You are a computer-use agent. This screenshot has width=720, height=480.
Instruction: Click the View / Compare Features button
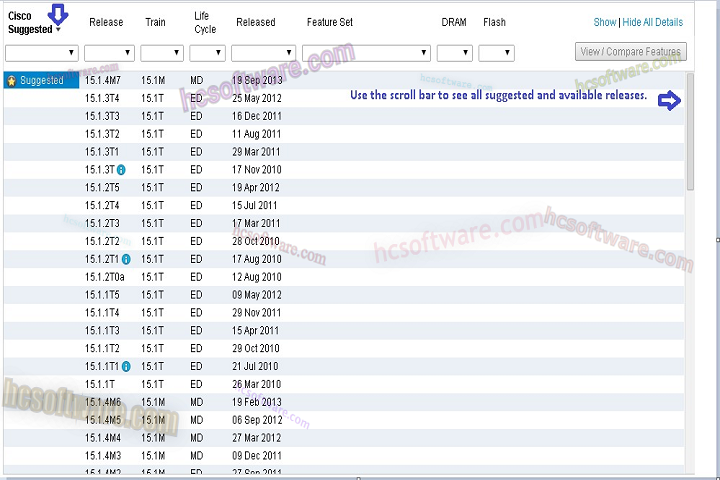coord(630,51)
